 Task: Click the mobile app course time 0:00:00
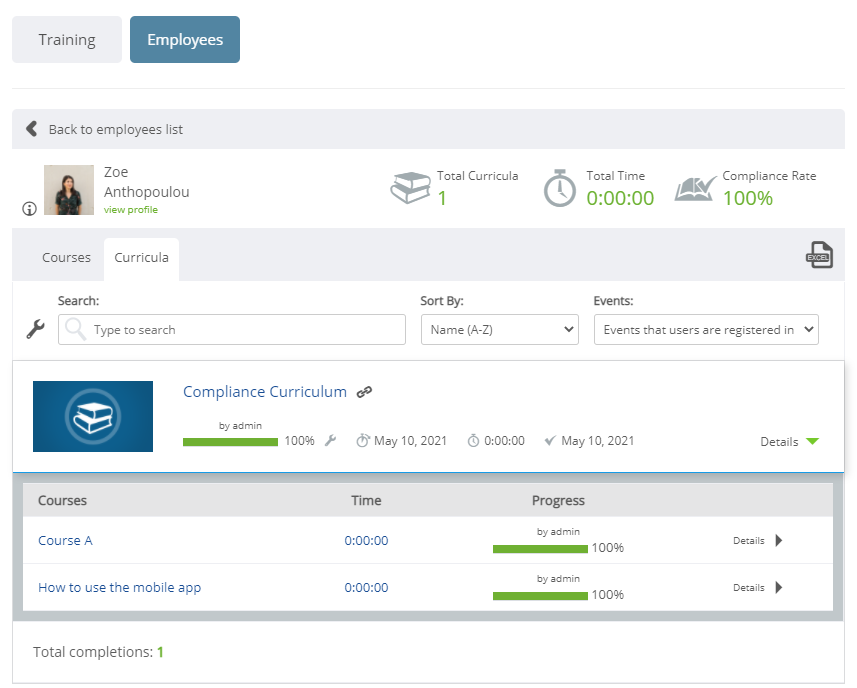pyautogui.click(x=366, y=587)
